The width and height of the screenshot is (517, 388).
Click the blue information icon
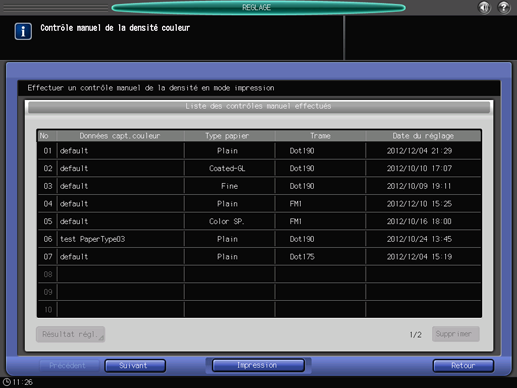pyautogui.click(x=23, y=31)
